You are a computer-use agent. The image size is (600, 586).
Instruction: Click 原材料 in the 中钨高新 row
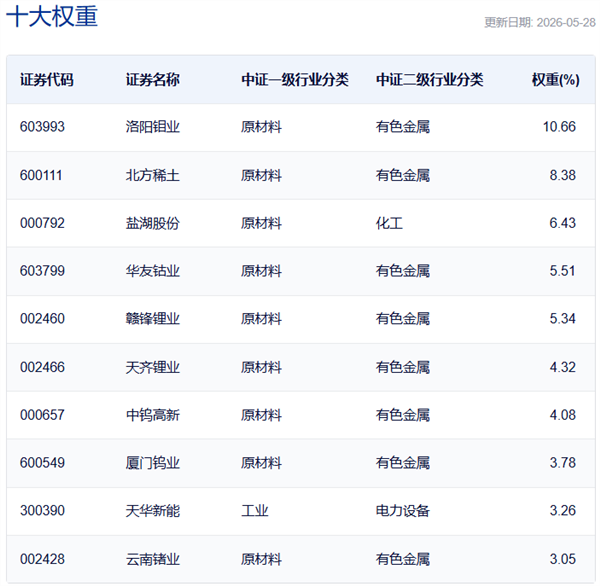pos(261,415)
